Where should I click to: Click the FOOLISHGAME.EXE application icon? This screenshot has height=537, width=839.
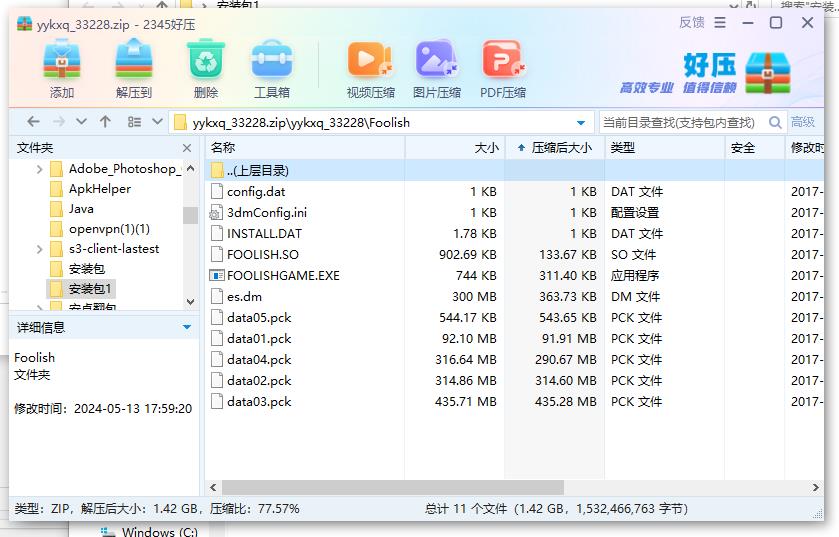[216, 275]
